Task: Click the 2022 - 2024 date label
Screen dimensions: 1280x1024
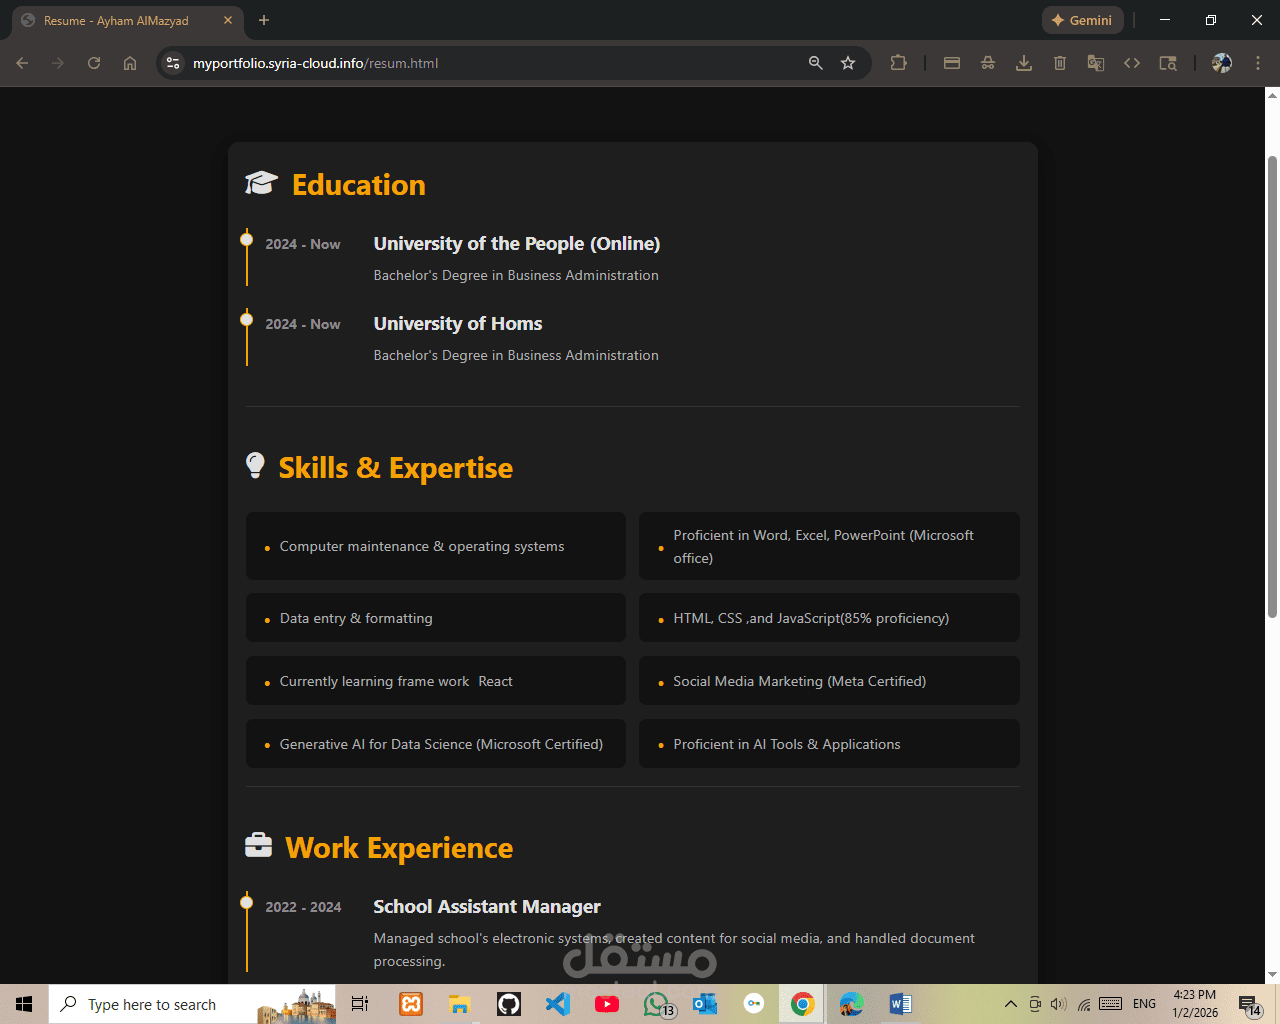Action: click(303, 907)
